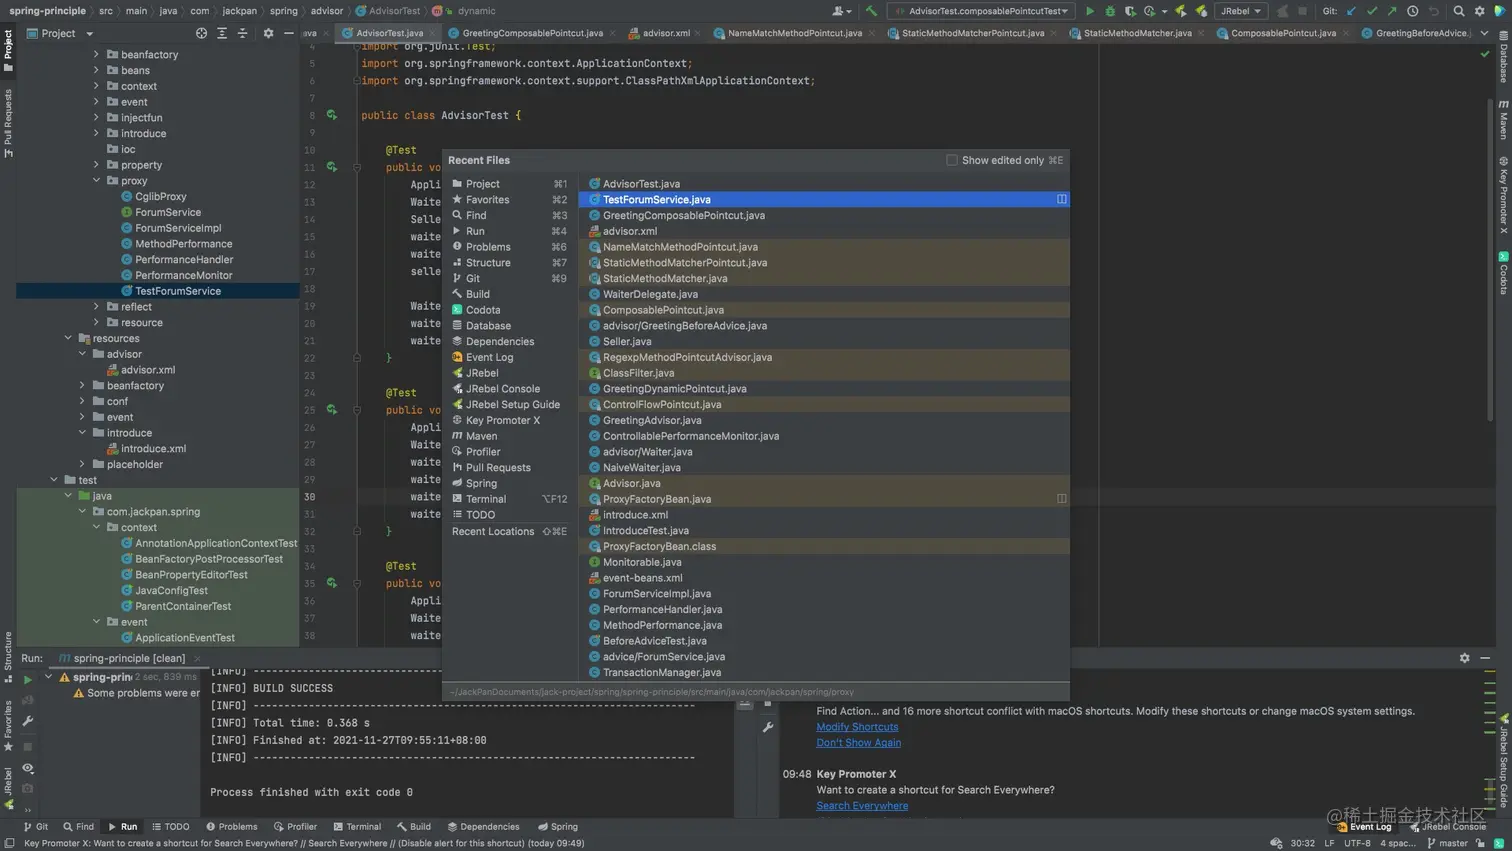Hide the Project panel with minus icon
Image resolution: width=1512 pixels, height=851 pixels.
[x=288, y=33]
